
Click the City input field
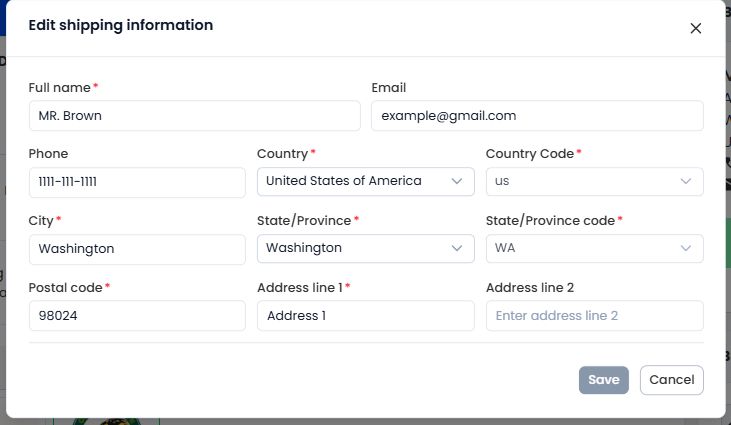[137, 249]
